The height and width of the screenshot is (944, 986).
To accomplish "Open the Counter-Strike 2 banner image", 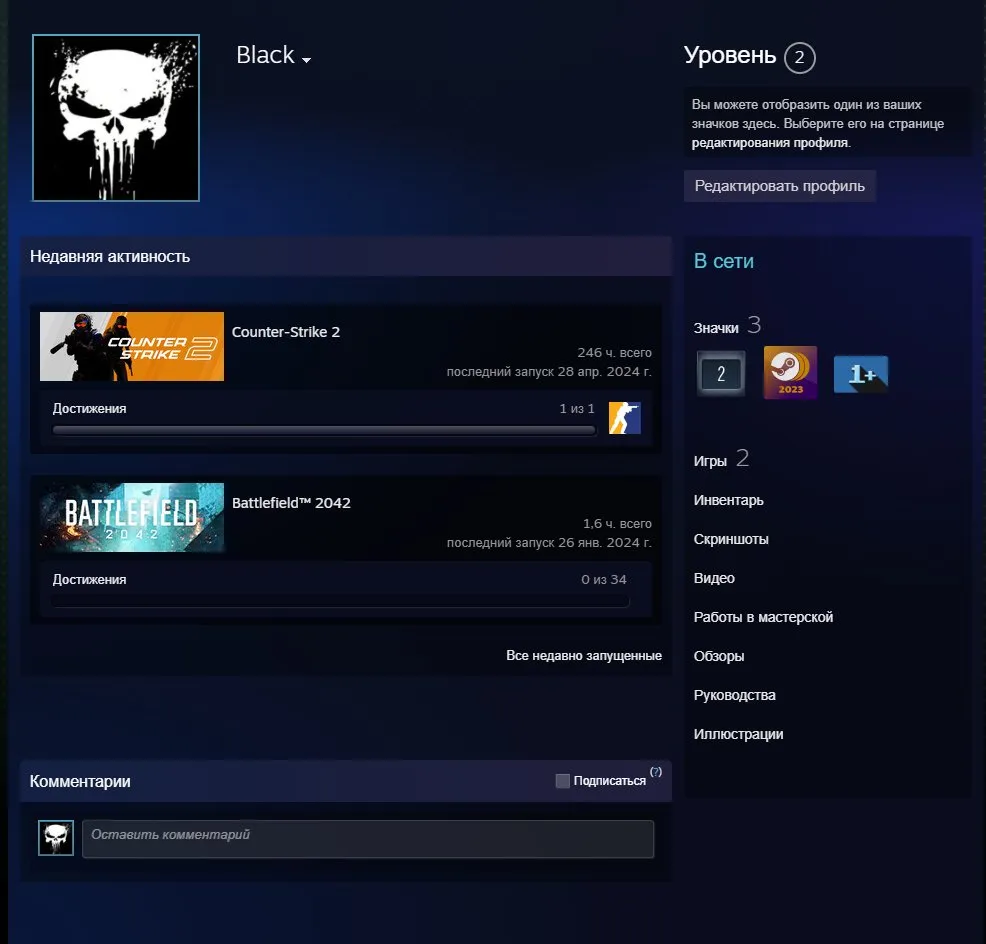I will (132, 347).
